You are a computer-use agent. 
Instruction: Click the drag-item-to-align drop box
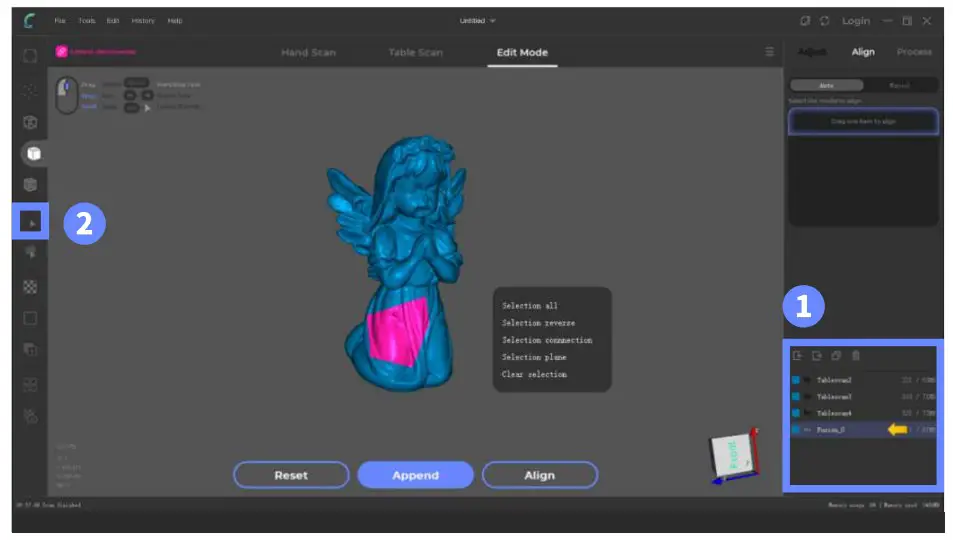[863, 121]
